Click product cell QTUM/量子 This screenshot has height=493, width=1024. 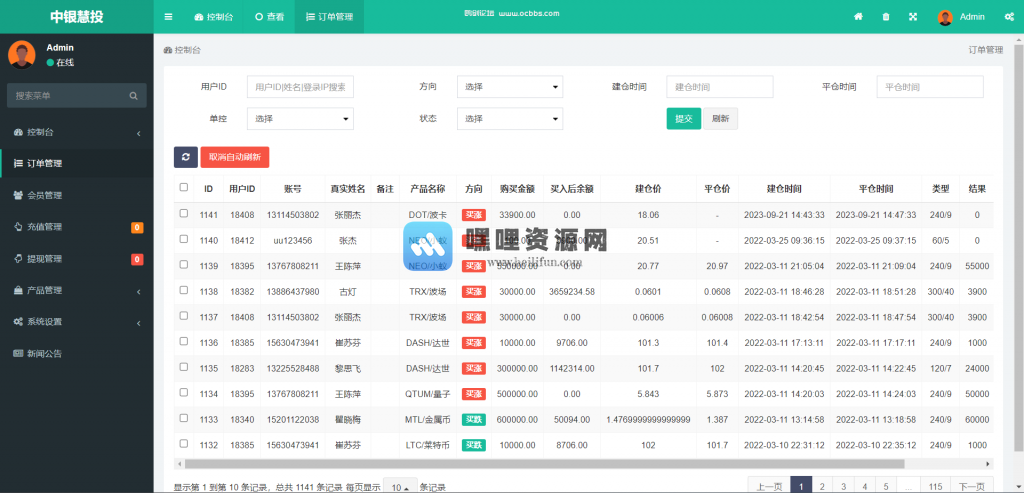[x=428, y=394]
